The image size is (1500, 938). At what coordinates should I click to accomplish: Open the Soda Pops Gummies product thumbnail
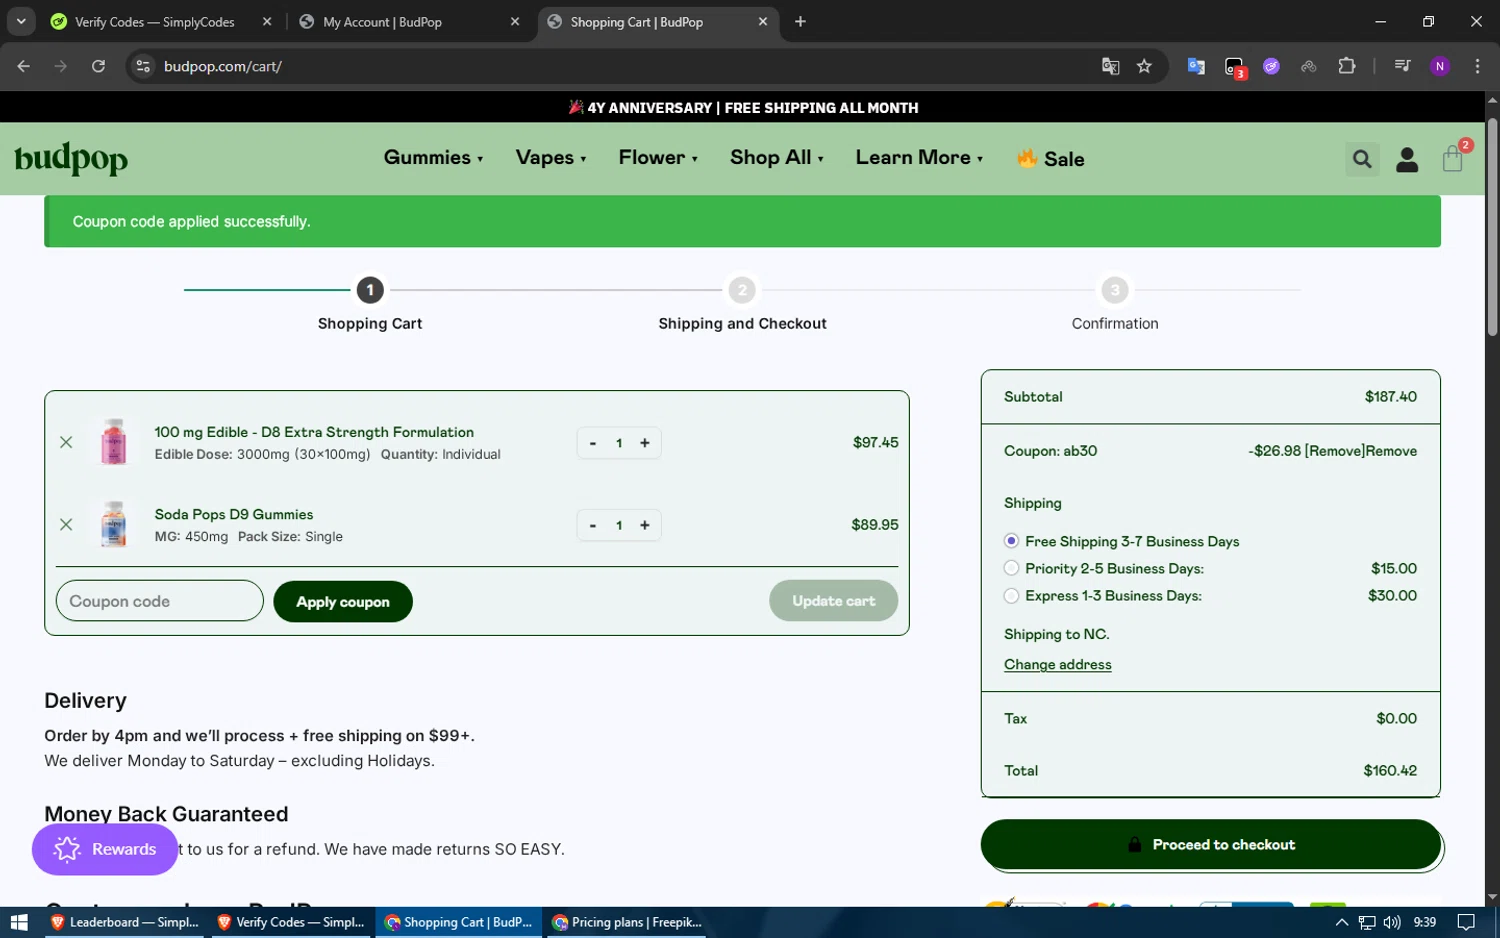coord(114,524)
